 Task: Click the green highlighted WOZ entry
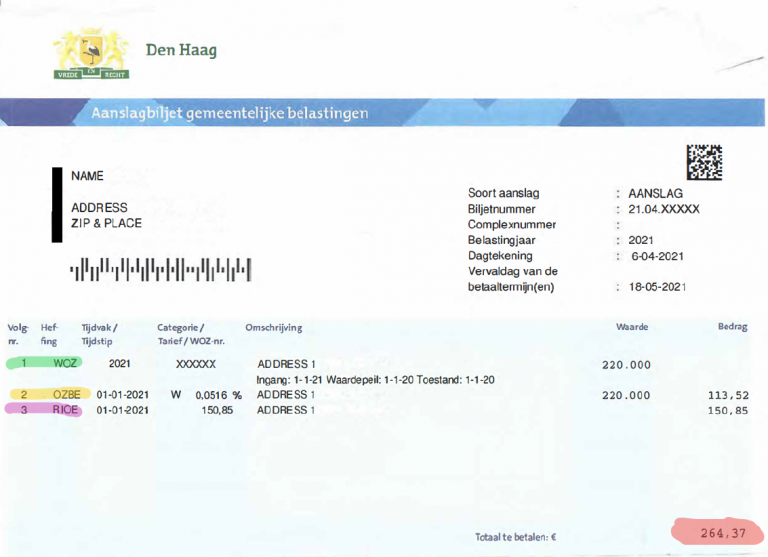[x=44, y=363]
